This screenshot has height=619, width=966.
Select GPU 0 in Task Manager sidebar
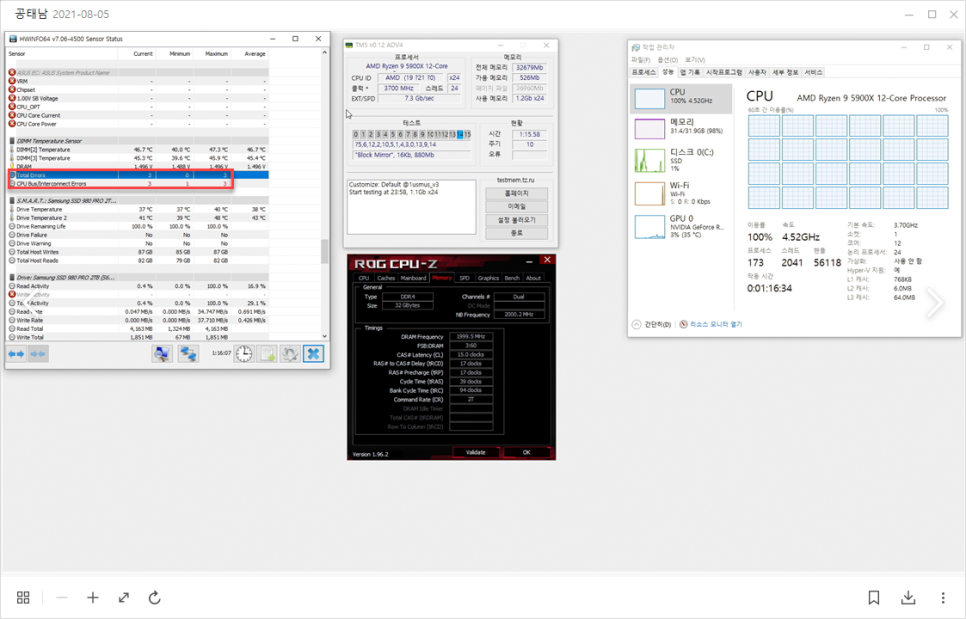coord(681,226)
